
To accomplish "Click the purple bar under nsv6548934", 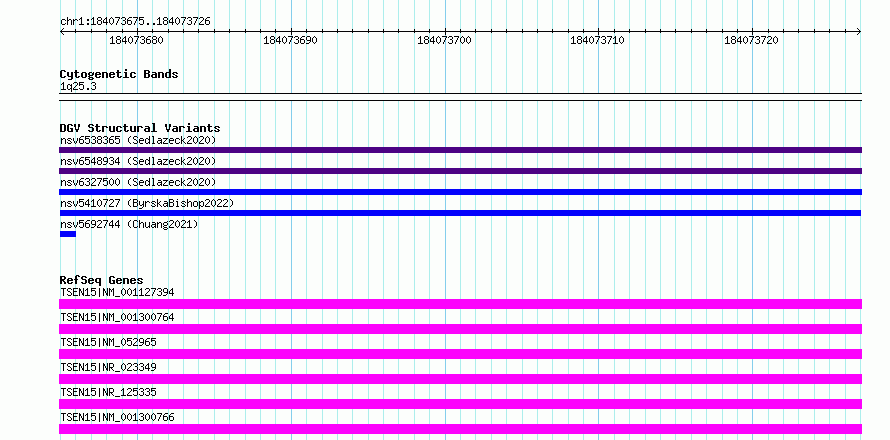I will pos(460,171).
